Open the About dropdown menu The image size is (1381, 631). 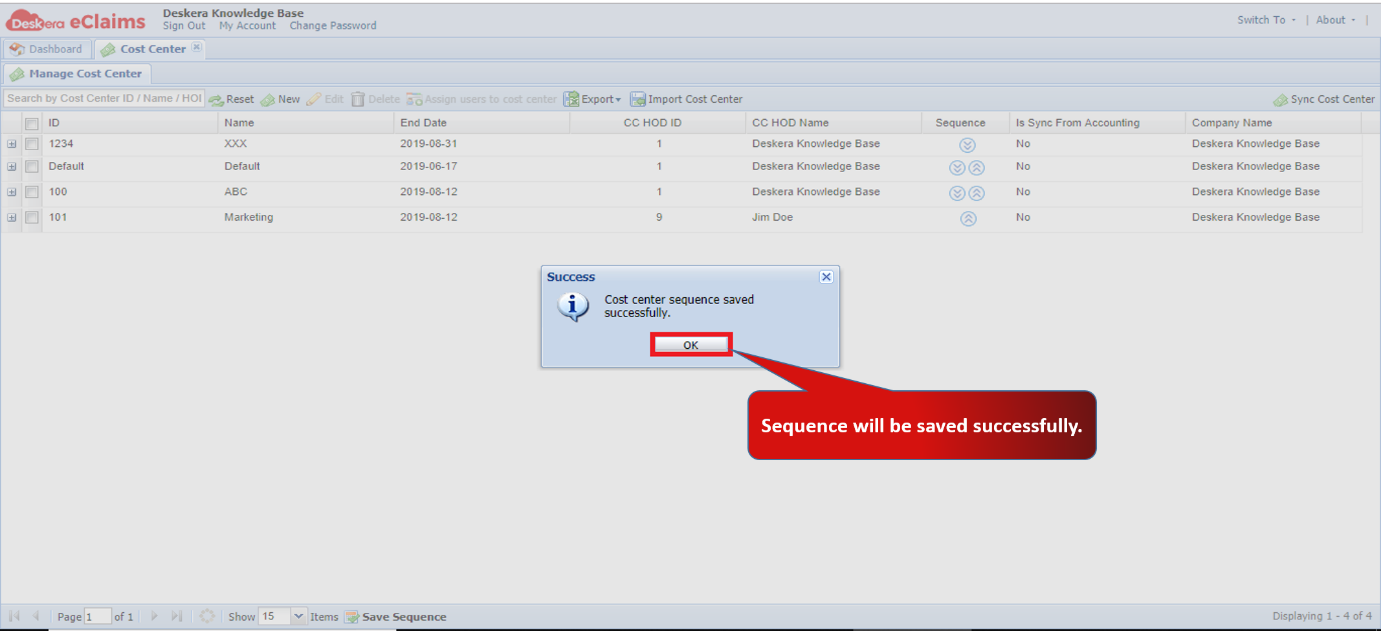1335,20
